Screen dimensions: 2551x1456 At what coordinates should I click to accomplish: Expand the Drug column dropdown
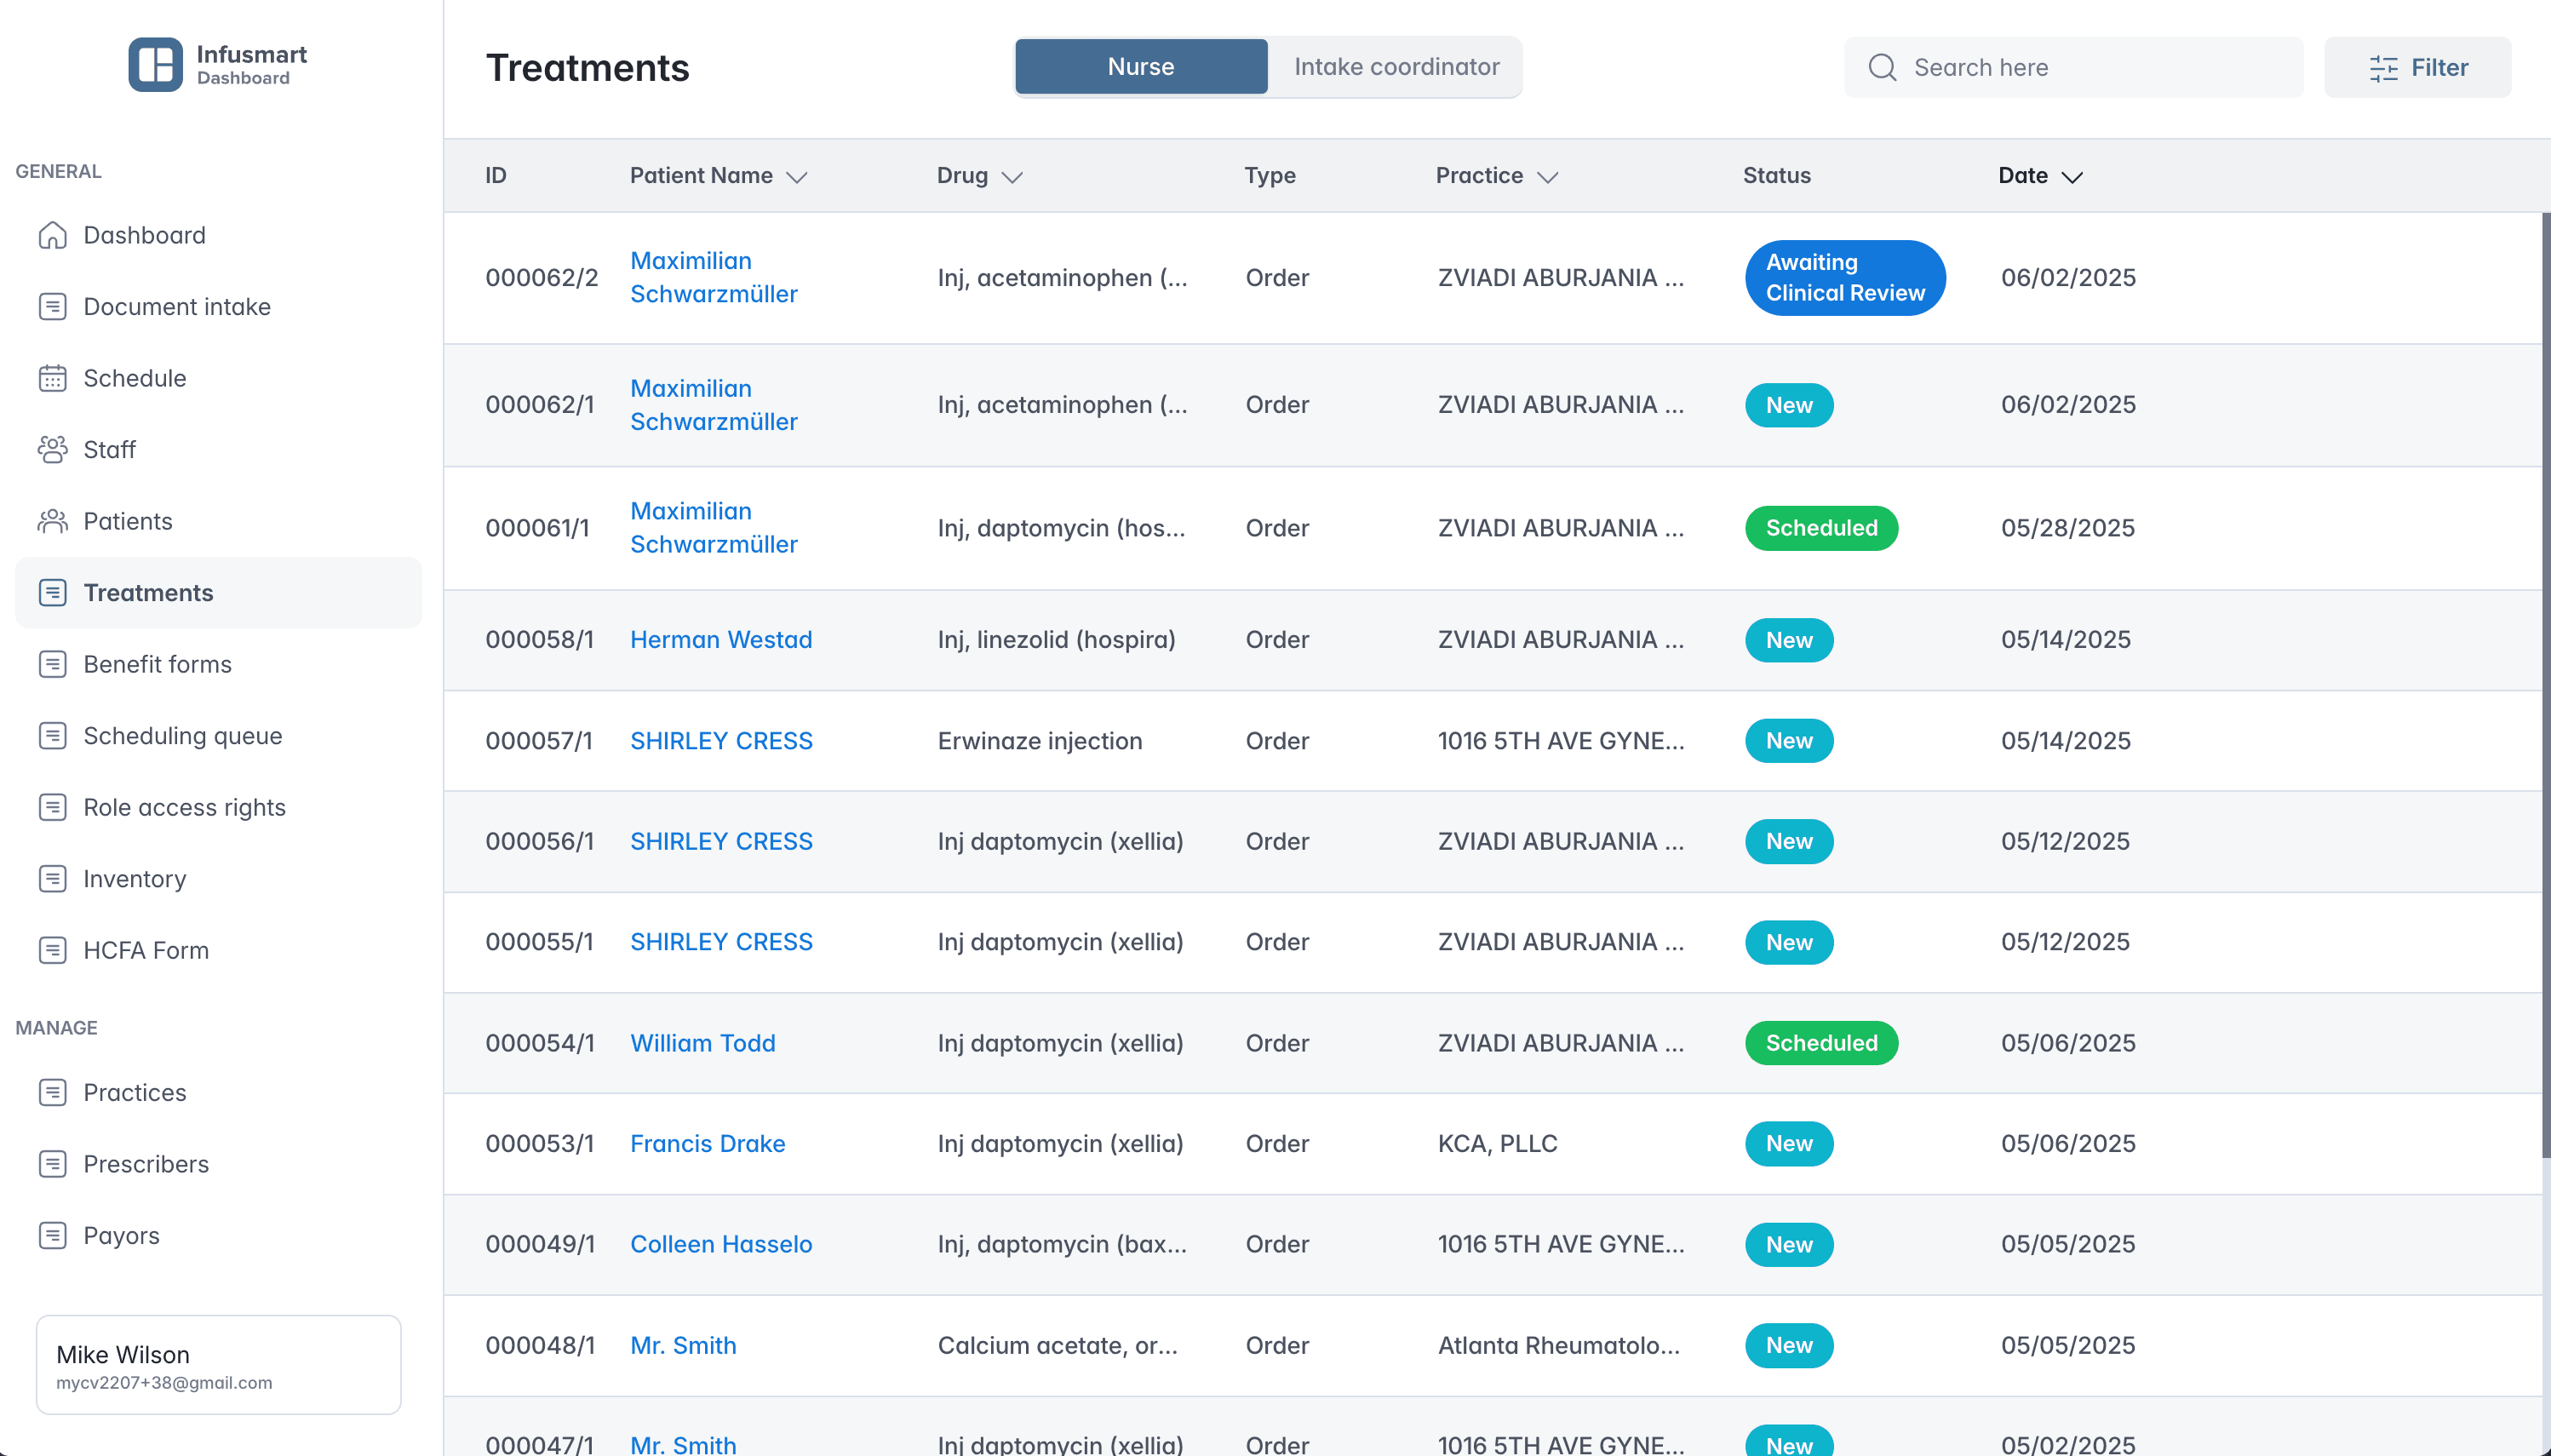point(1012,177)
